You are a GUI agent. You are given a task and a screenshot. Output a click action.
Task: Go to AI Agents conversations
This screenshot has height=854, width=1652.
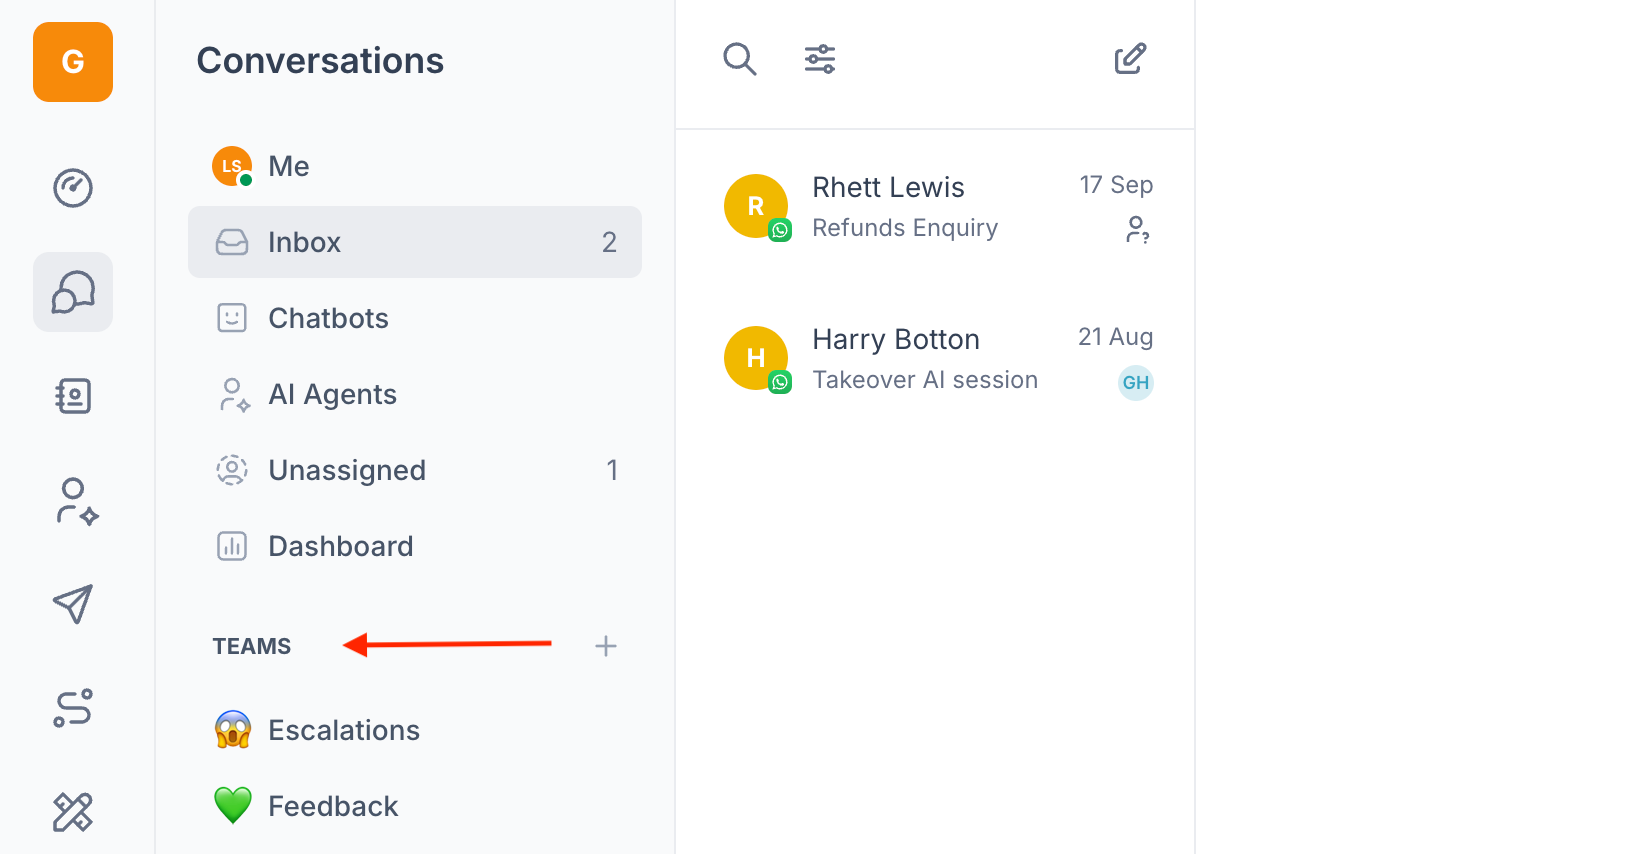coord(332,394)
